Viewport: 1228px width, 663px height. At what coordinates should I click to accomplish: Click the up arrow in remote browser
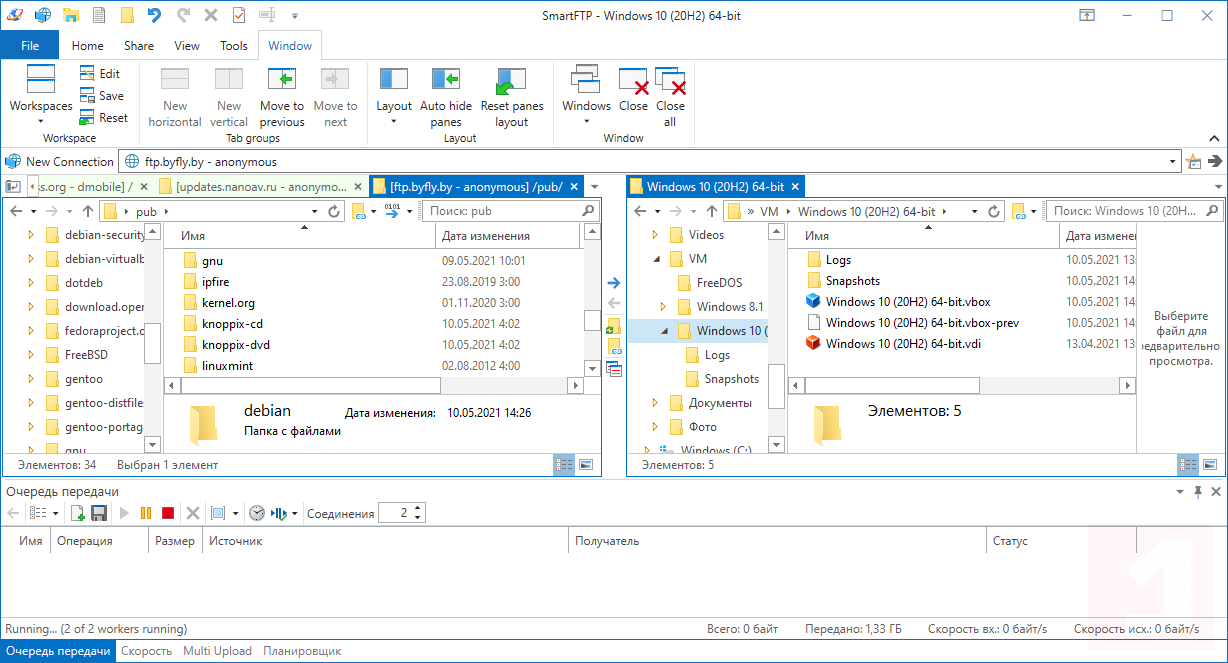pyautogui.click(x=88, y=211)
